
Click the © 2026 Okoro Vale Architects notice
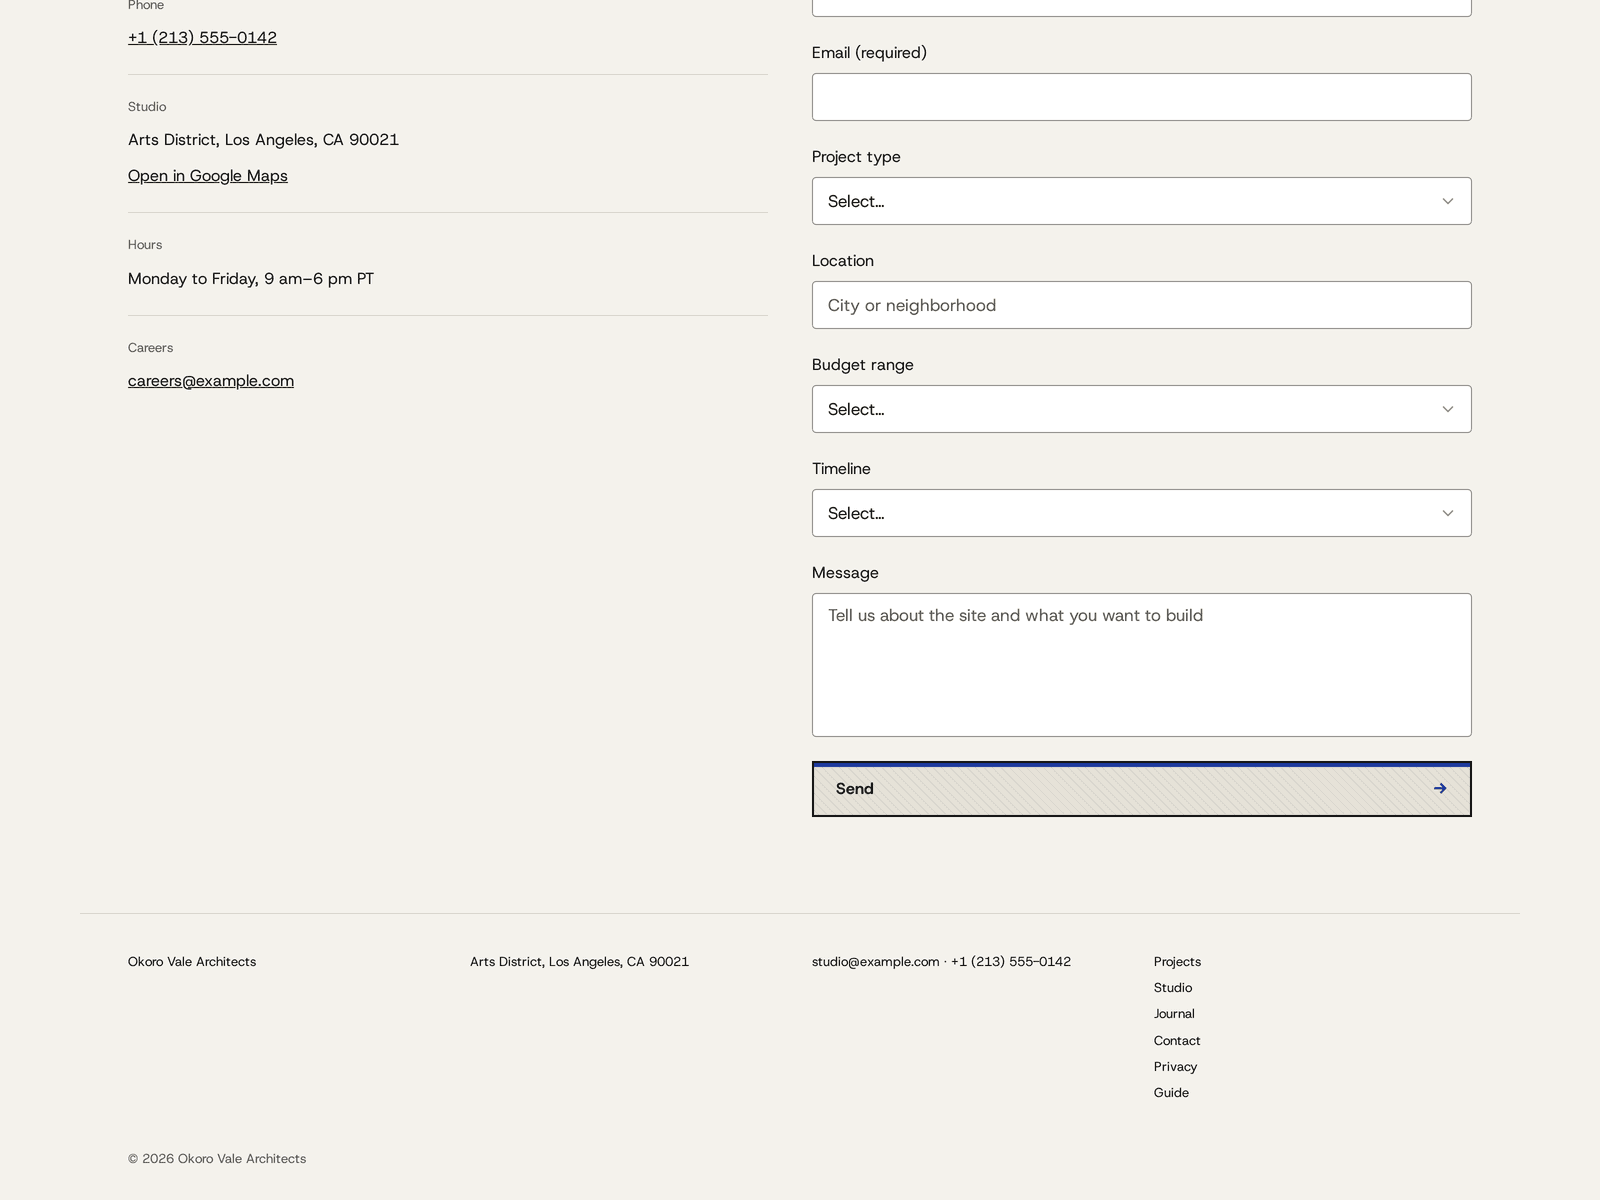click(217, 1159)
